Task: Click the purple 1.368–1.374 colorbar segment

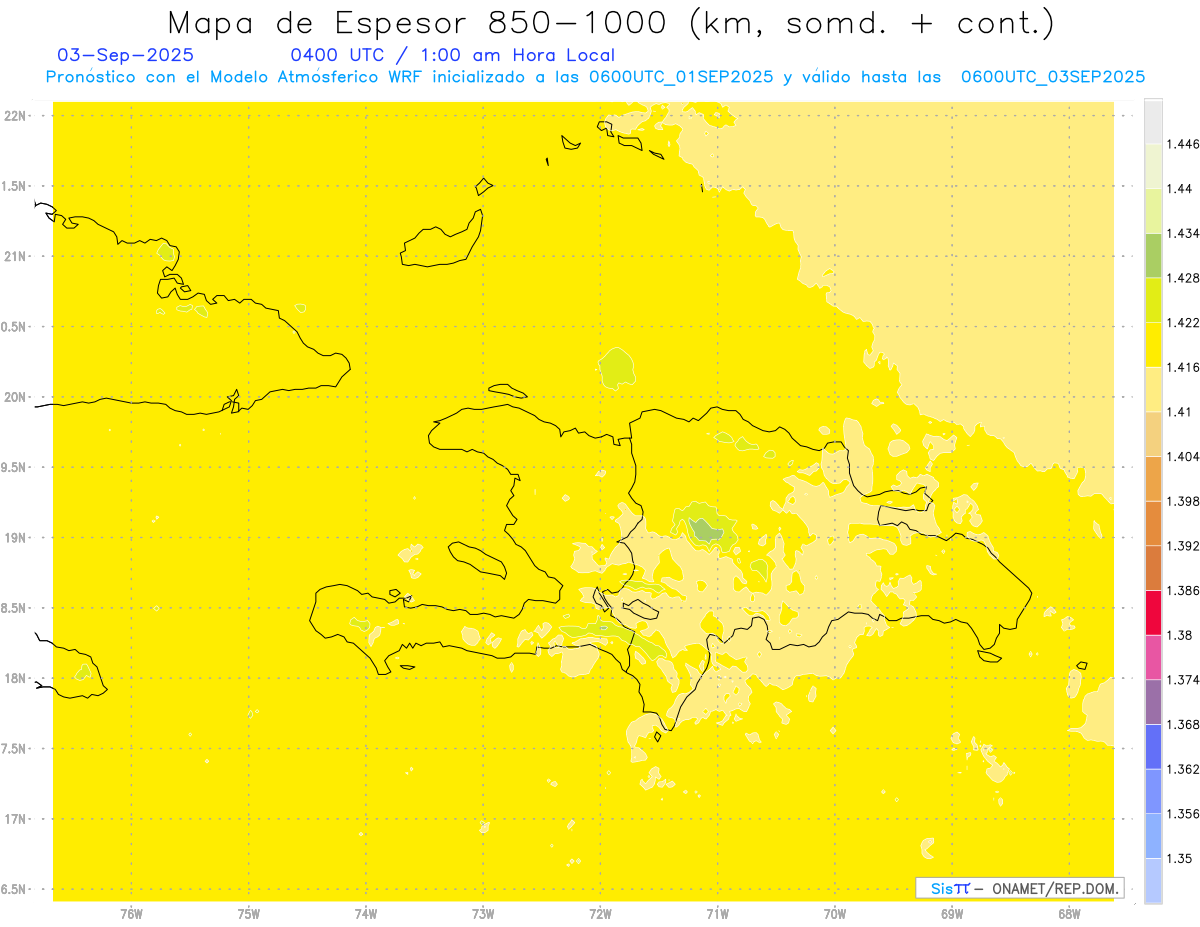Action: coord(1153,702)
